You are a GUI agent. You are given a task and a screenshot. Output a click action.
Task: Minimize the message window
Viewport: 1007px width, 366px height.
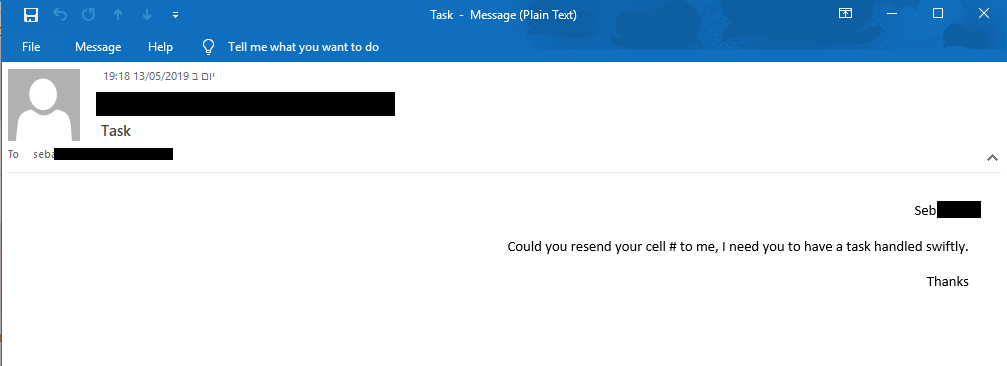(x=891, y=13)
